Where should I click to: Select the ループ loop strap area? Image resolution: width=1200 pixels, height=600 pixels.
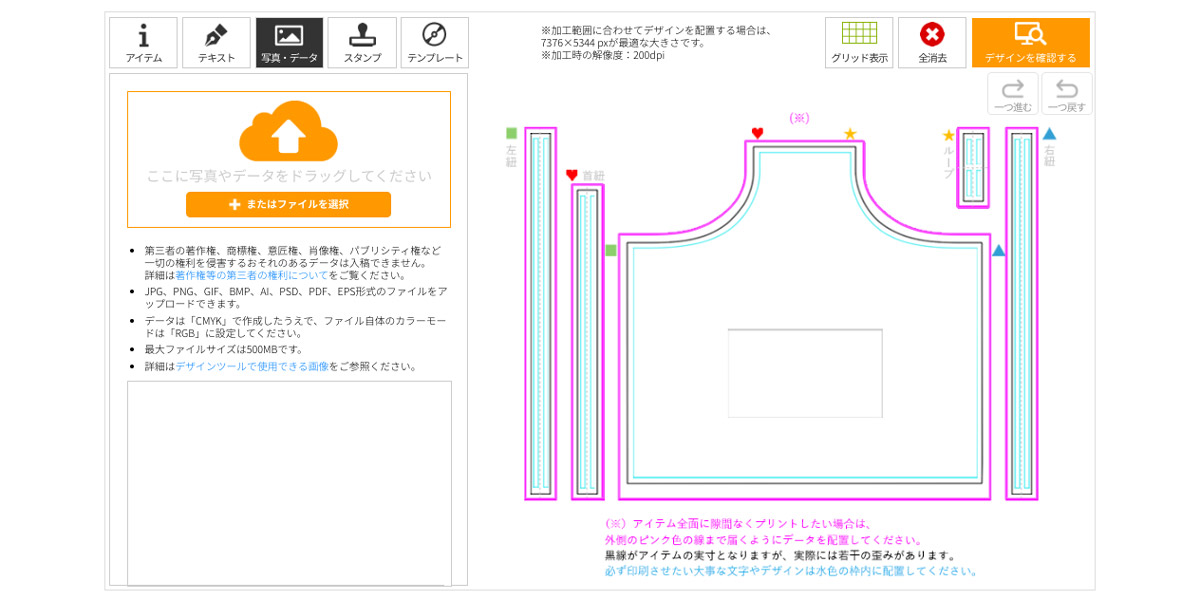click(x=973, y=167)
